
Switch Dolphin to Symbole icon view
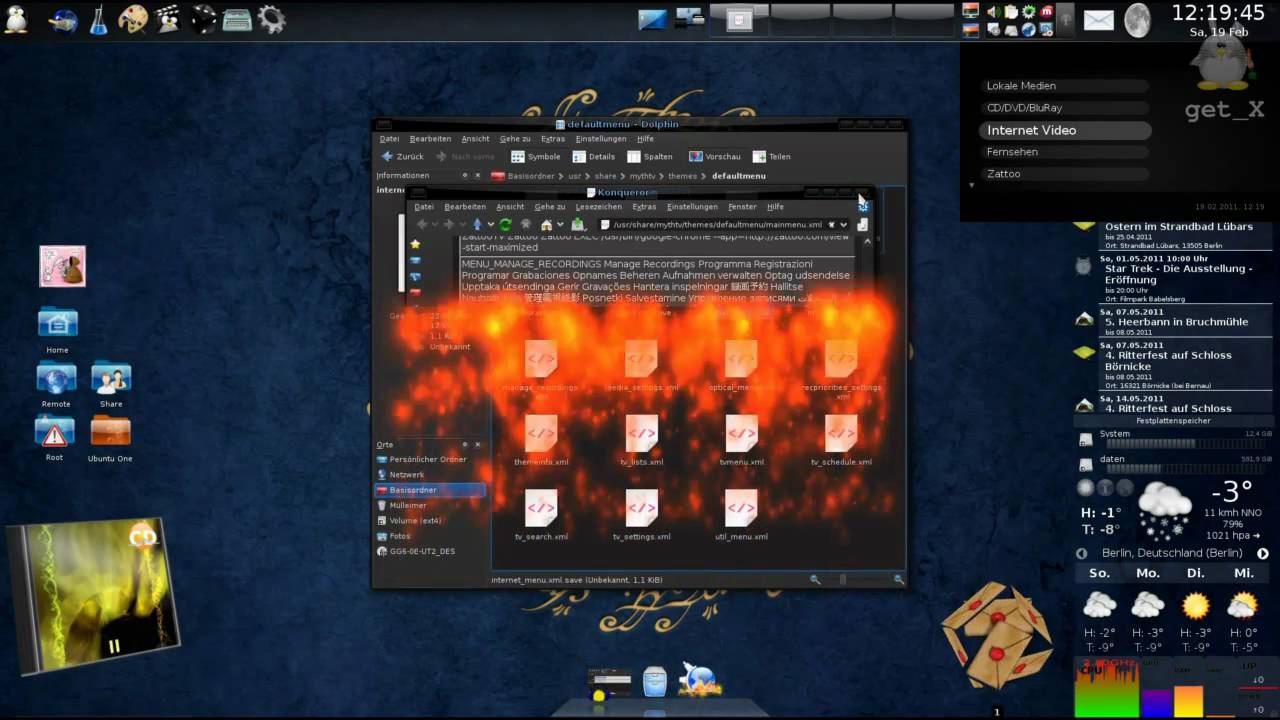(536, 156)
